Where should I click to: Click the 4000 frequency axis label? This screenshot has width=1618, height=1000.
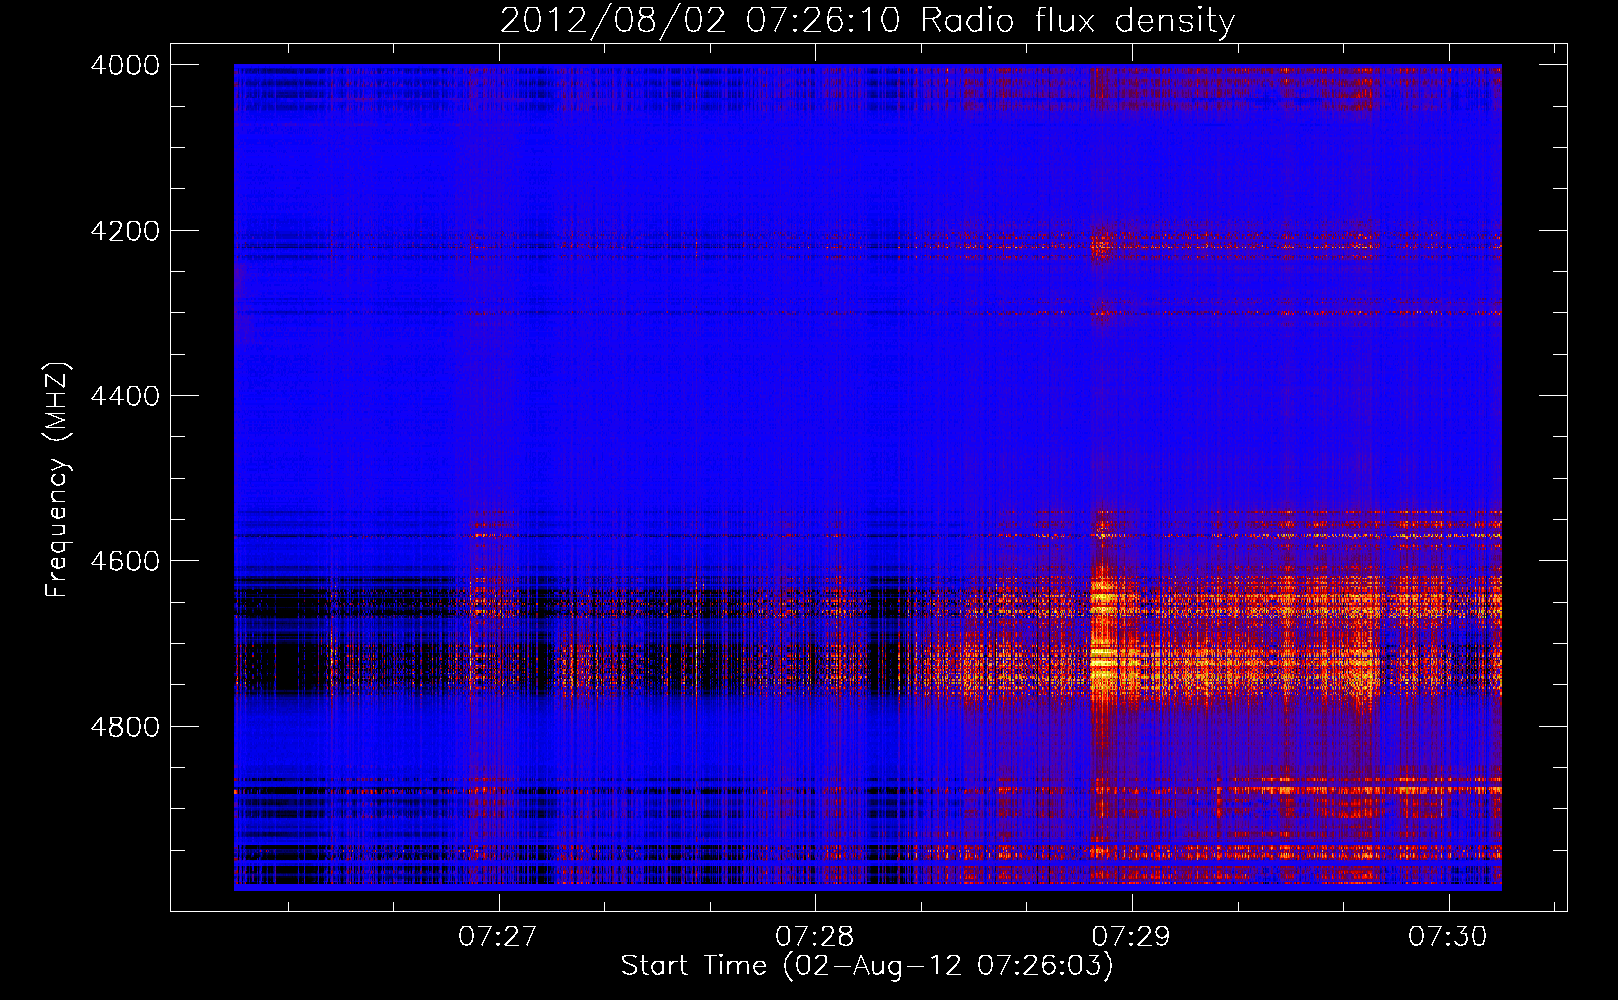pyautogui.click(x=125, y=65)
